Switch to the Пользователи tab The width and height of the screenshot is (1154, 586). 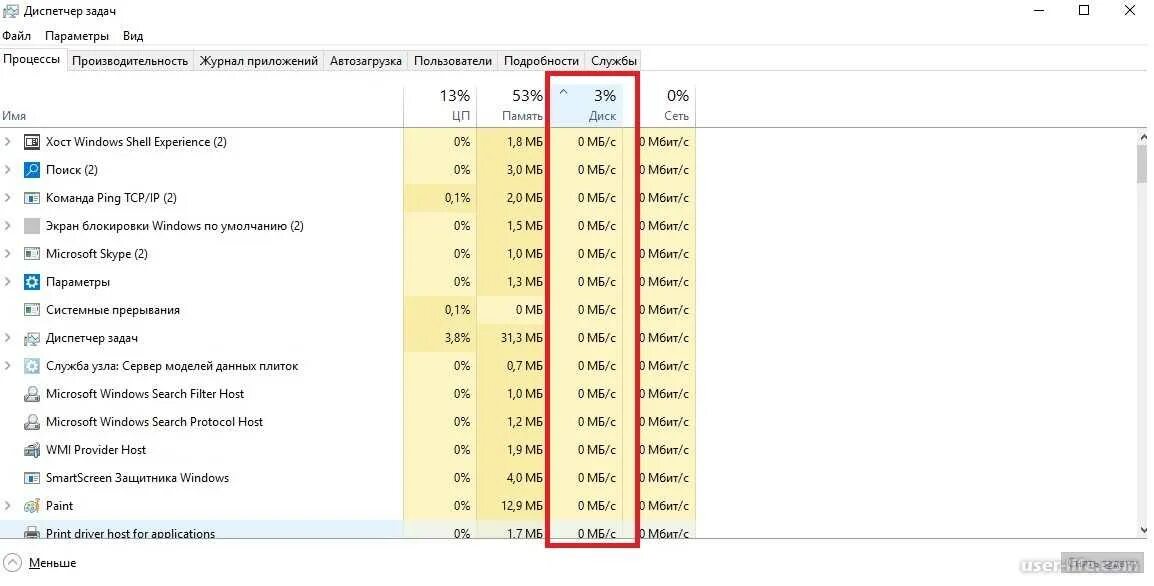click(453, 61)
